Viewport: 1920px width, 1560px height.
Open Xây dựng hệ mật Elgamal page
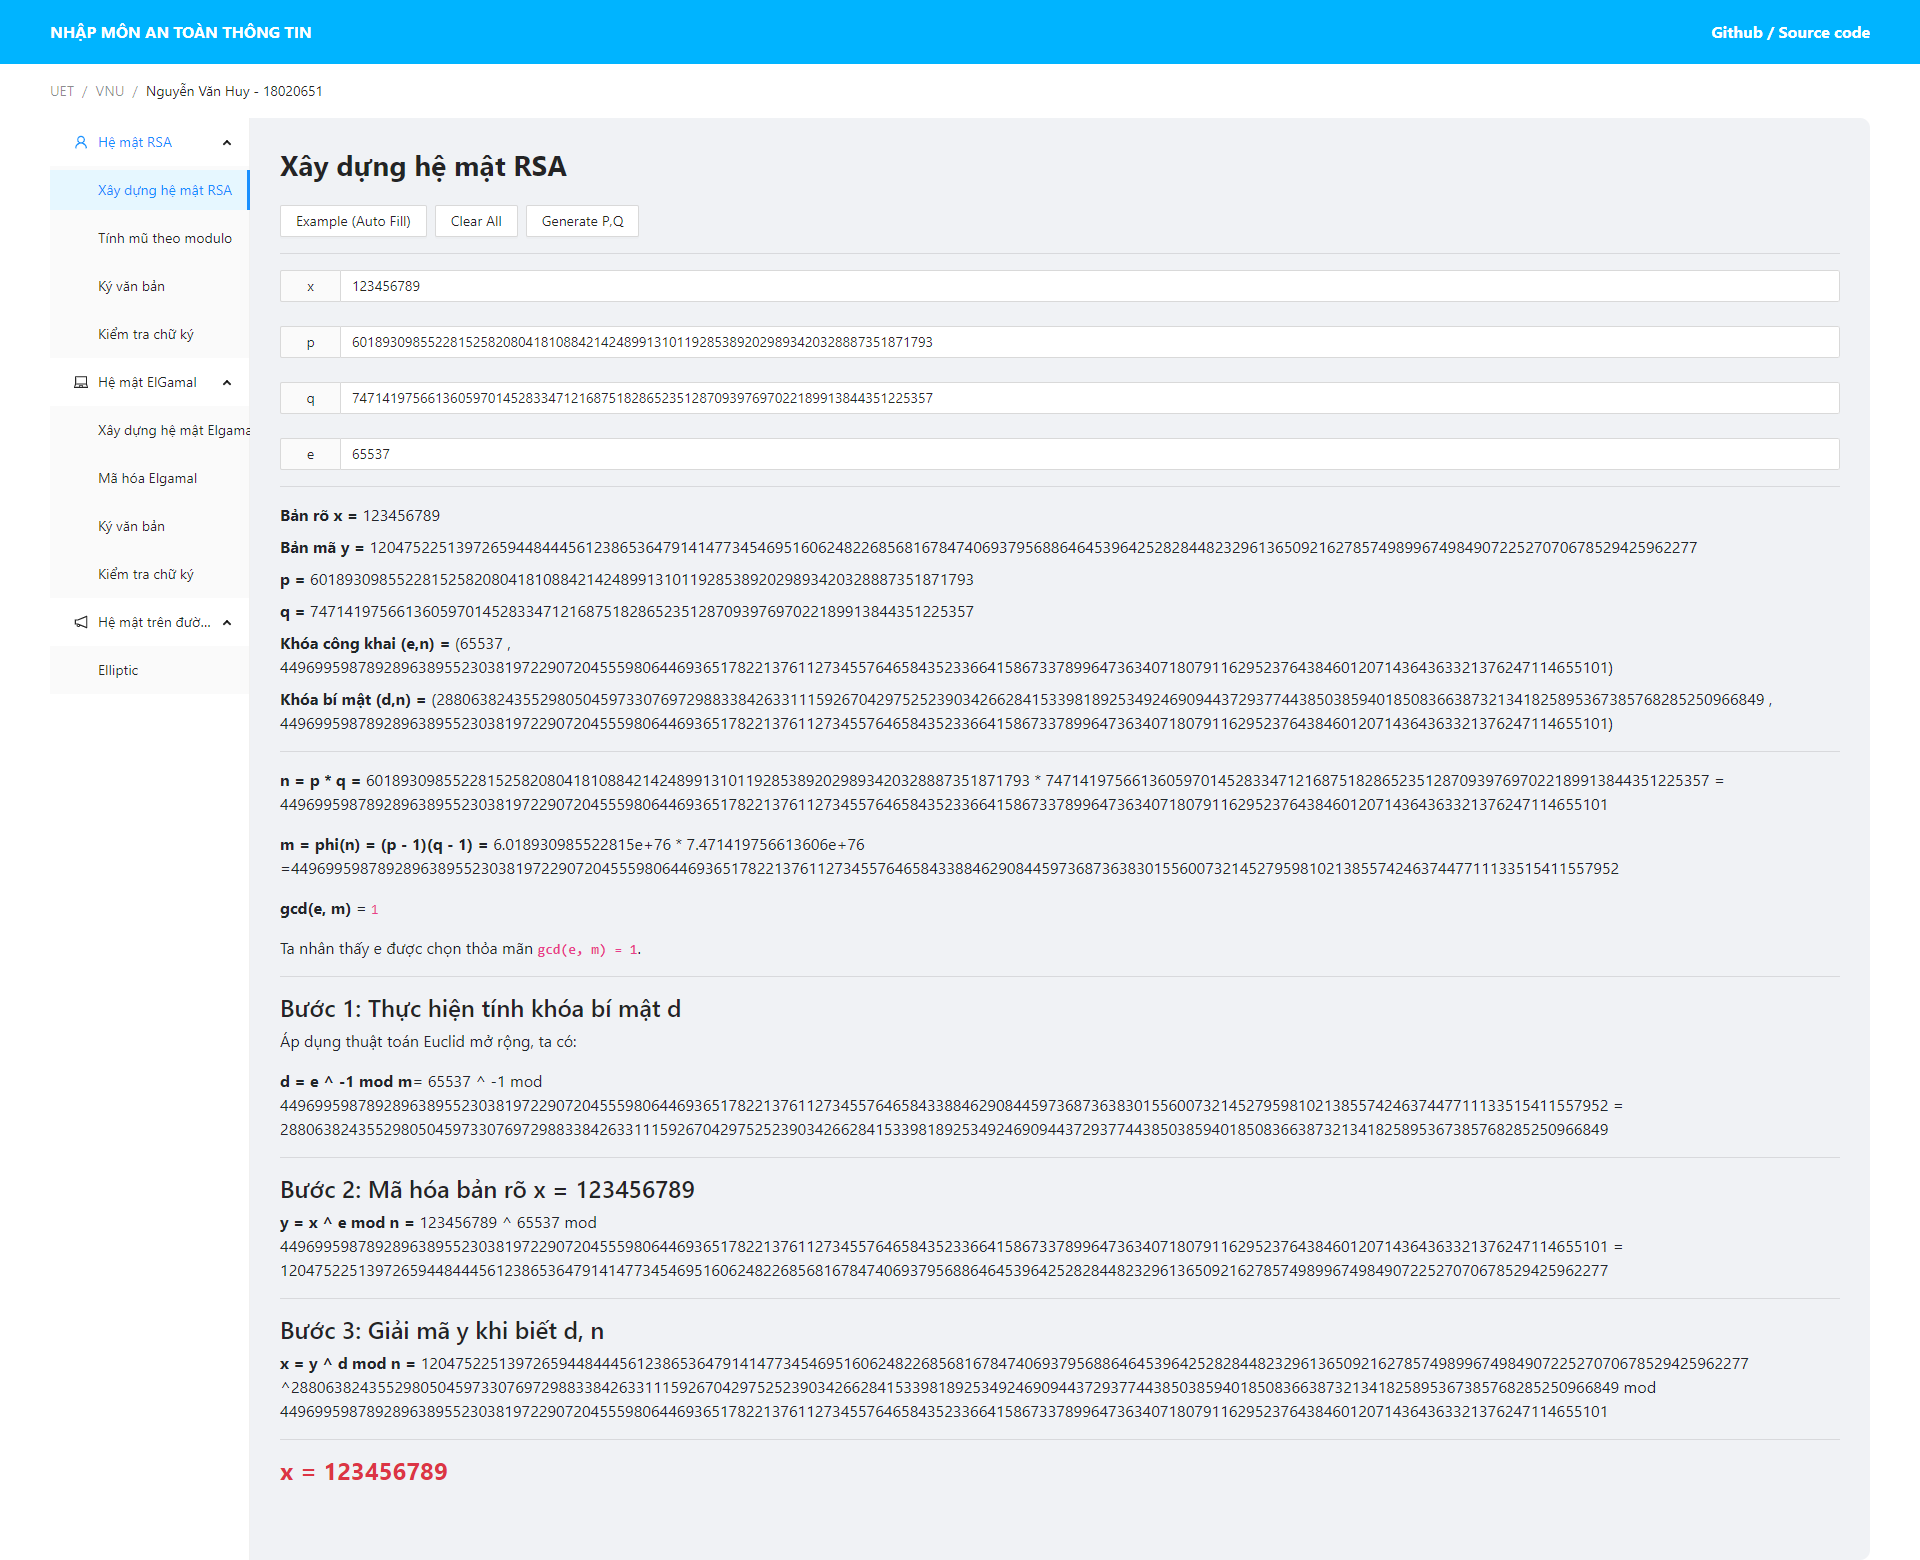pos(173,430)
